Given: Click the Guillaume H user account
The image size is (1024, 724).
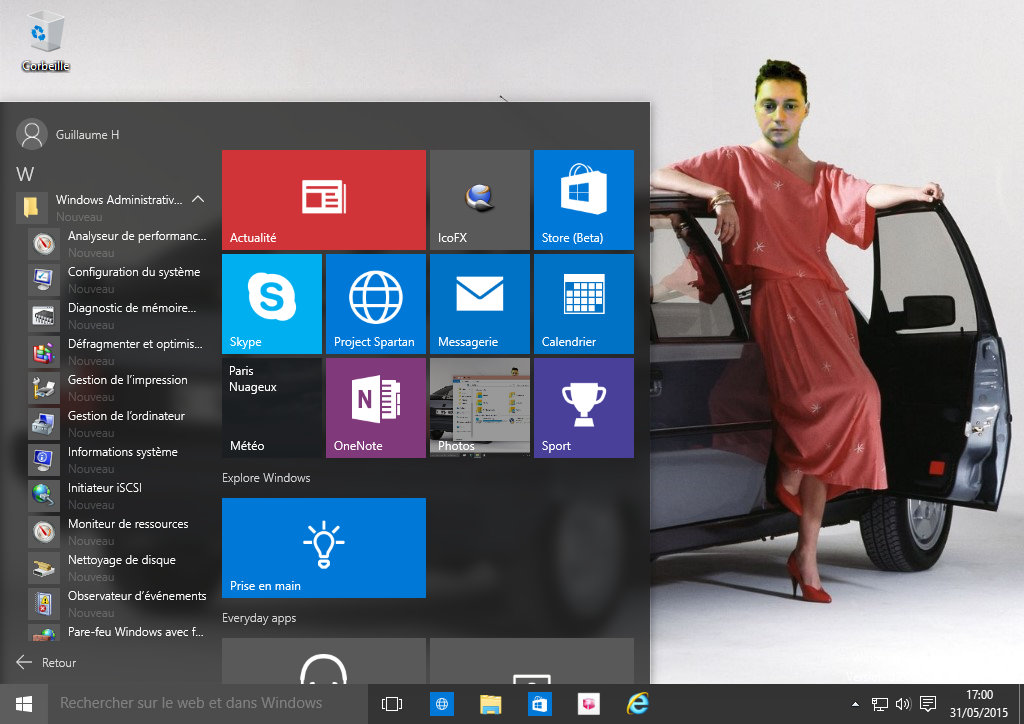Looking at the screenshot, I should click(x=68, y=134).
